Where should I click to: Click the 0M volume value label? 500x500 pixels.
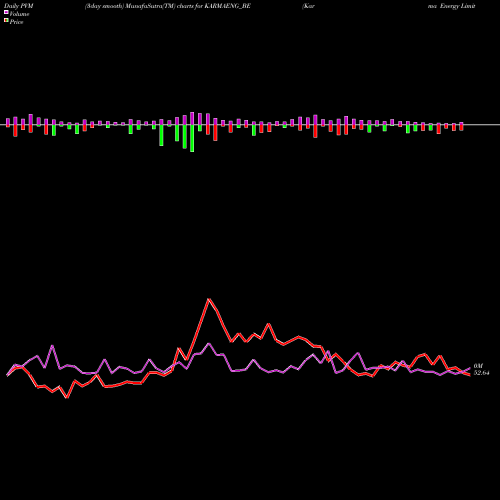[478, 366]
